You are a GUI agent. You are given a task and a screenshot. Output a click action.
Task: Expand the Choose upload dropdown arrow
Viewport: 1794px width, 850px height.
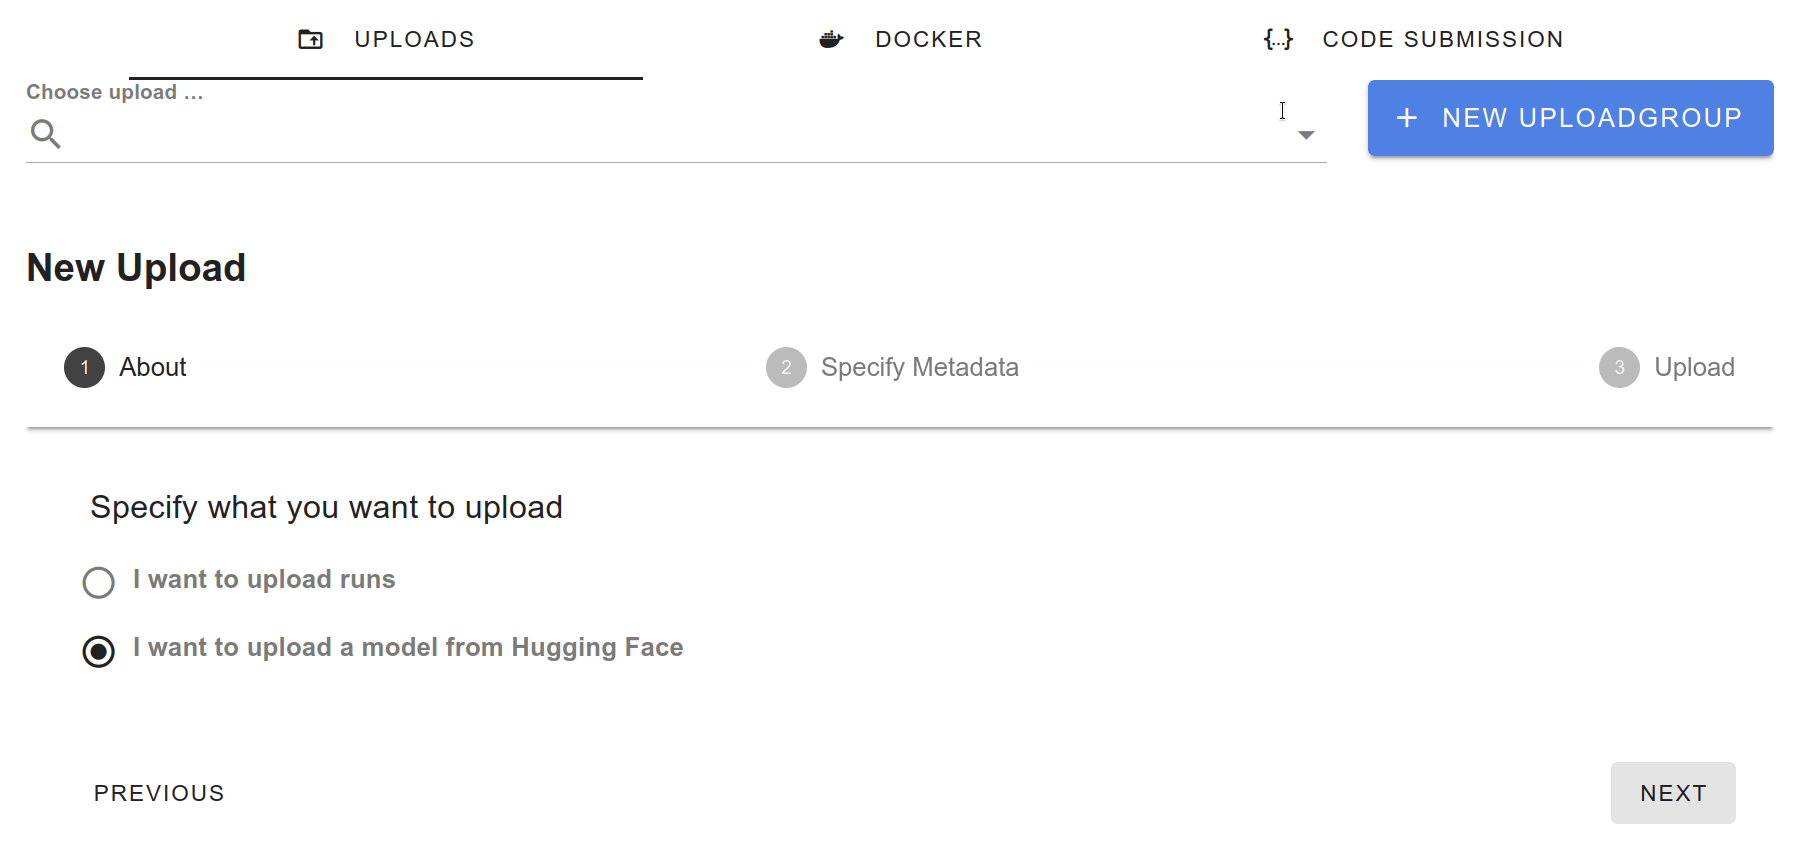tap(1306, 135)
